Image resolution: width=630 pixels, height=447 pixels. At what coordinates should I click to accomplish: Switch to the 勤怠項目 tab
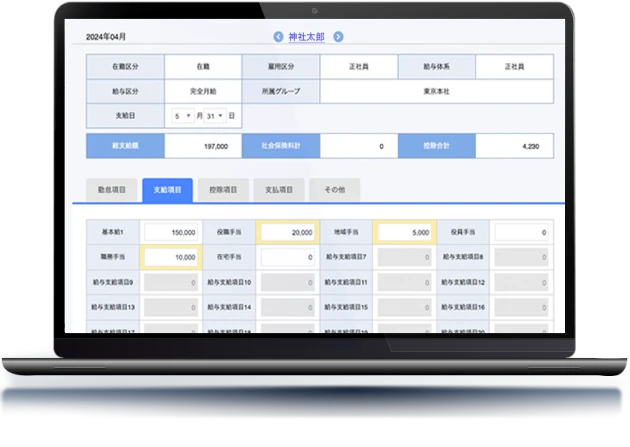click(112, 189)
